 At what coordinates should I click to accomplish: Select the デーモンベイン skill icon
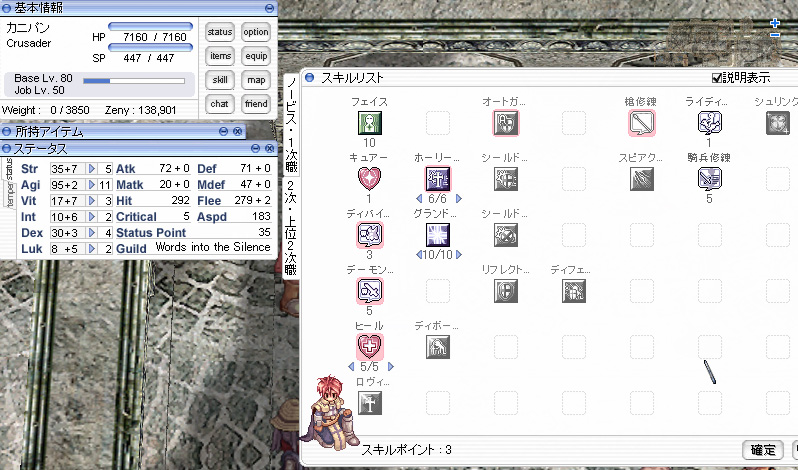tap(369, 291)
